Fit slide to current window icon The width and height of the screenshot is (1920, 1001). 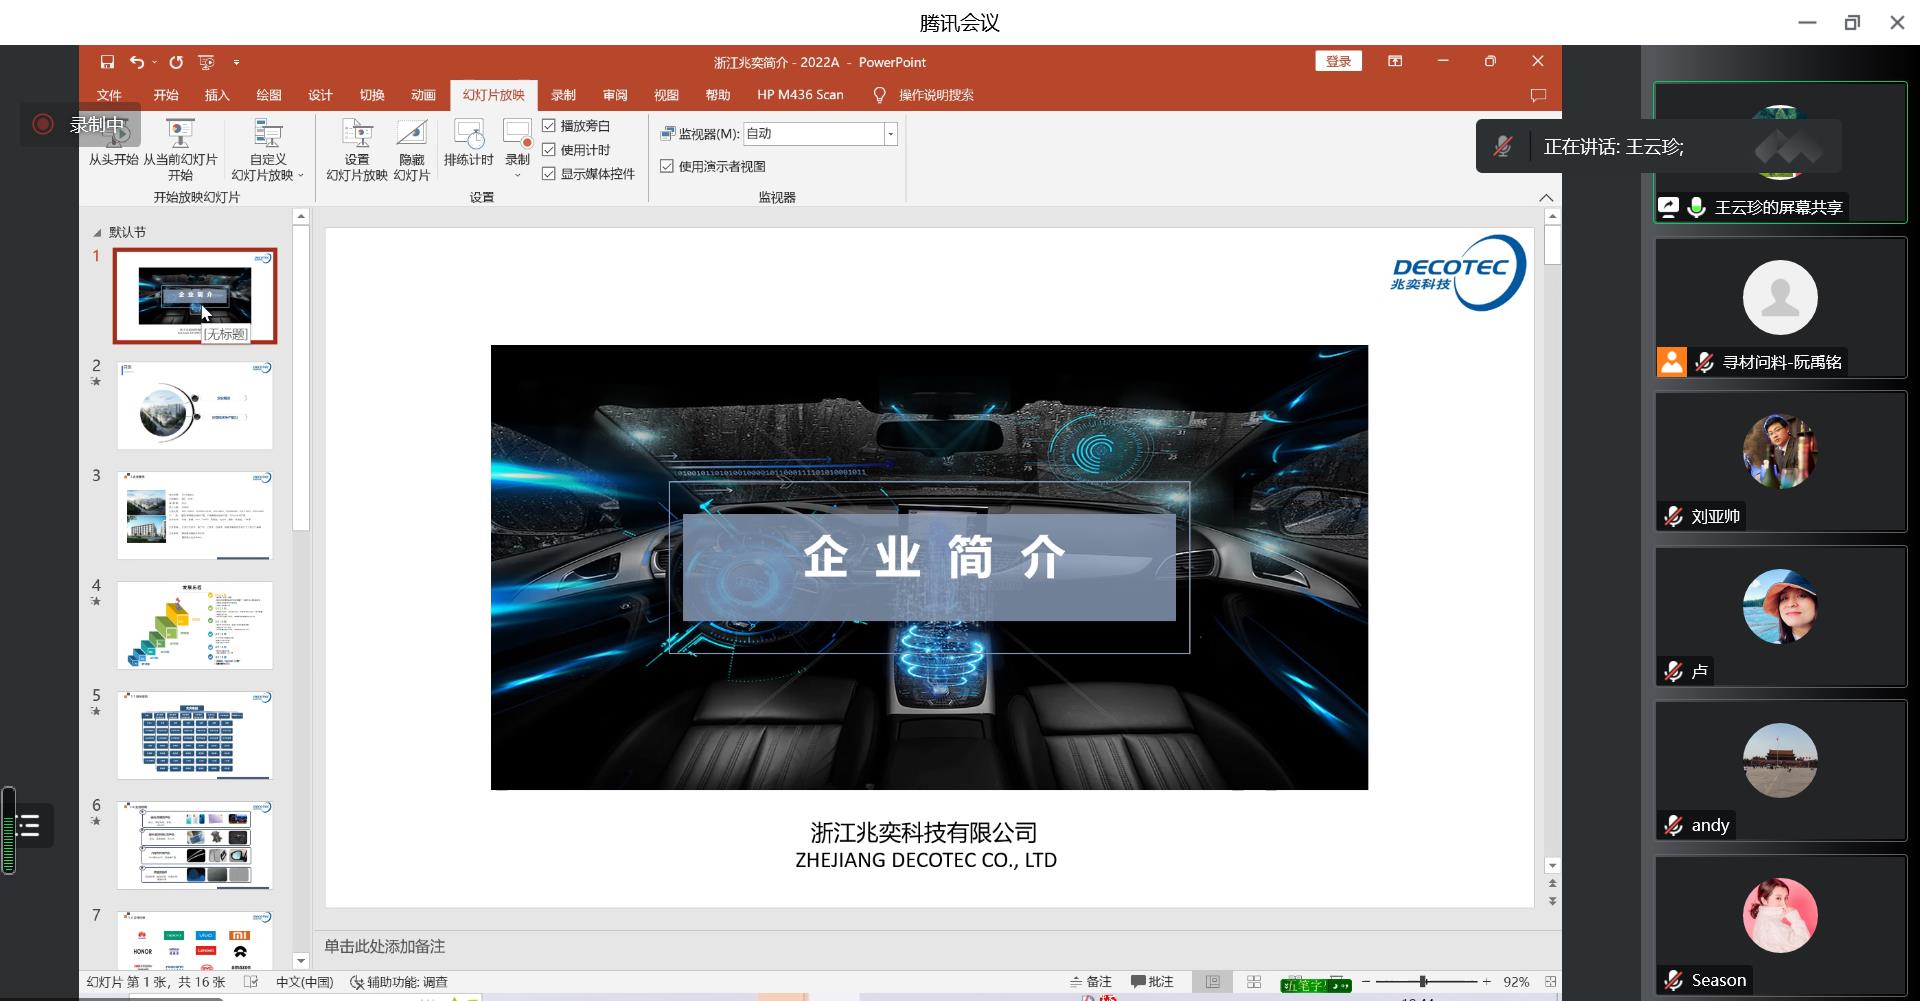[x=1550, y=982]
